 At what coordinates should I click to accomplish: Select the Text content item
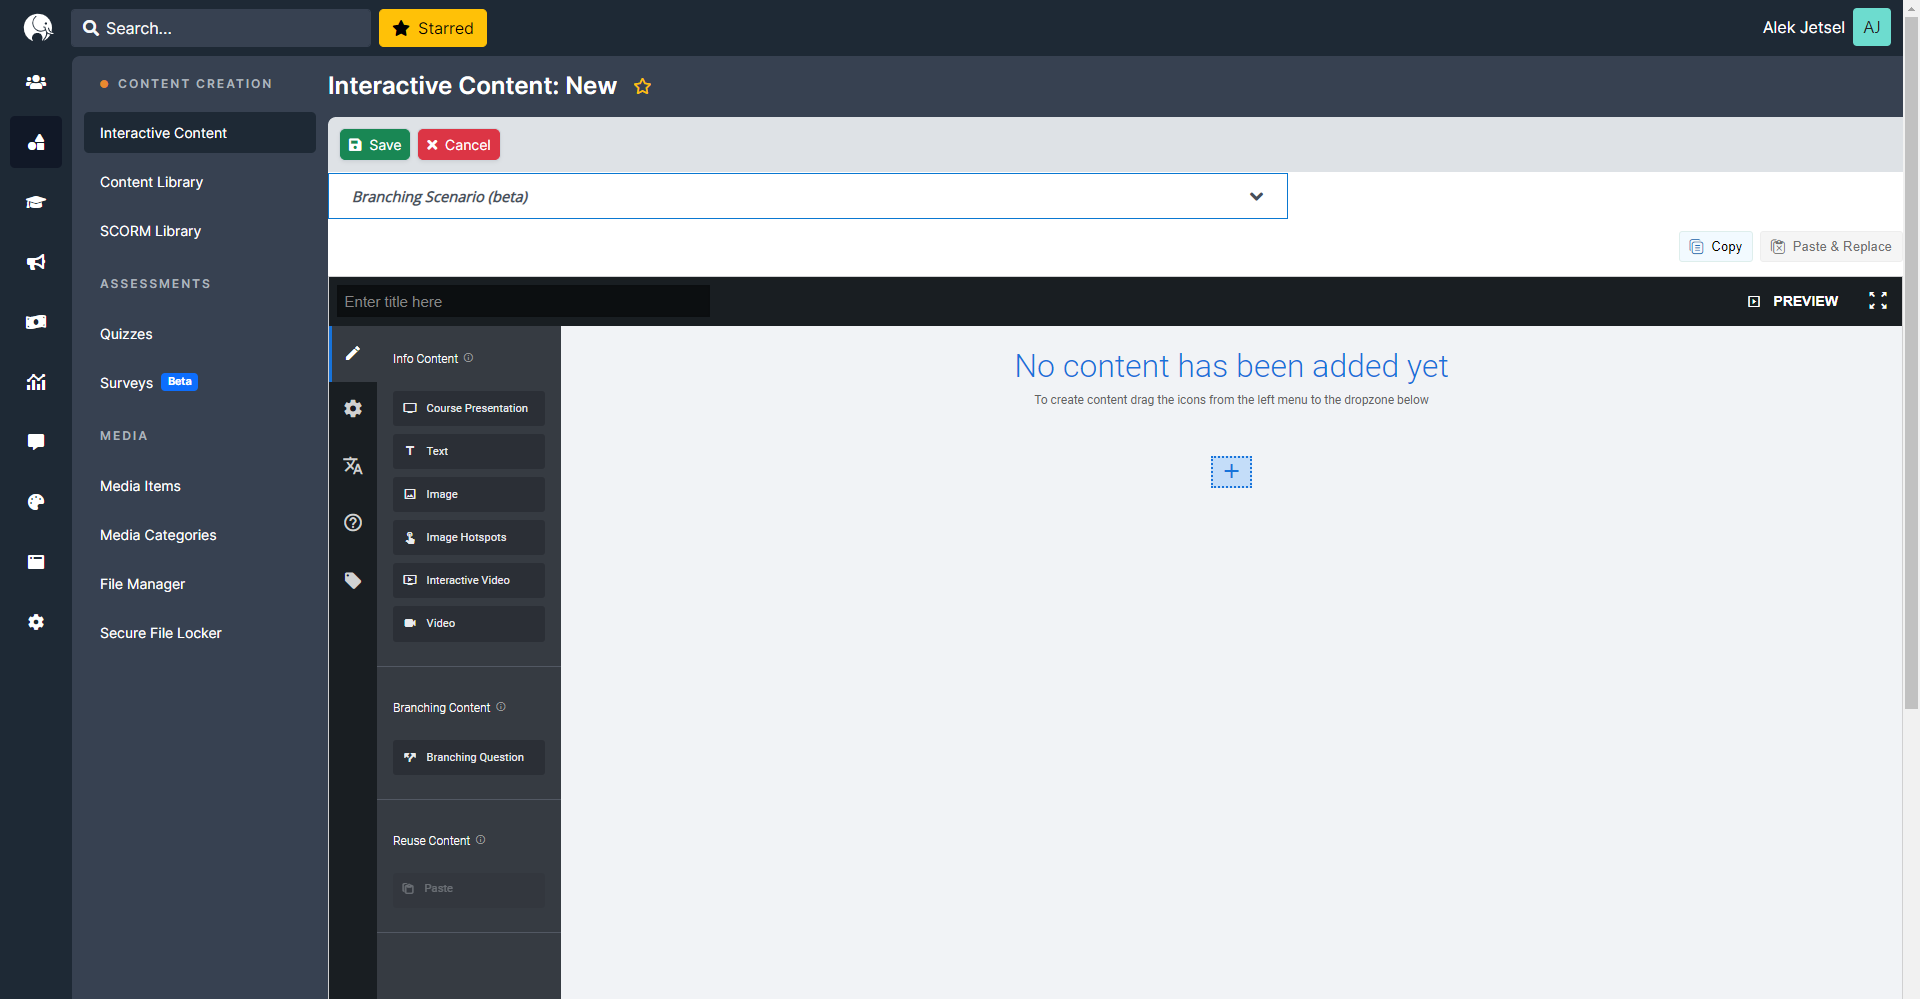click(x=469, y=451)
